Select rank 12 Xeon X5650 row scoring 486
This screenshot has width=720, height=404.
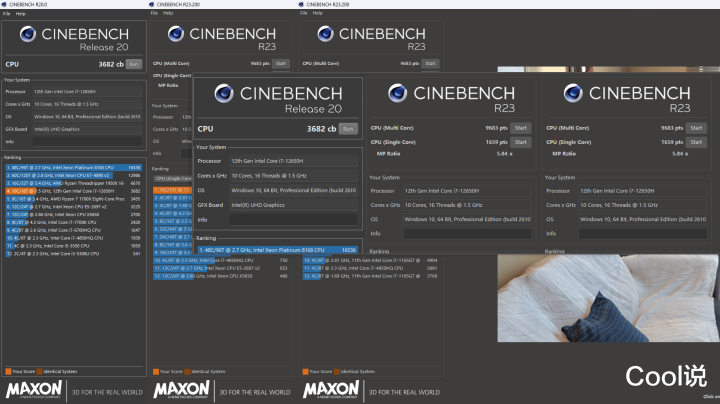[221, 276]
